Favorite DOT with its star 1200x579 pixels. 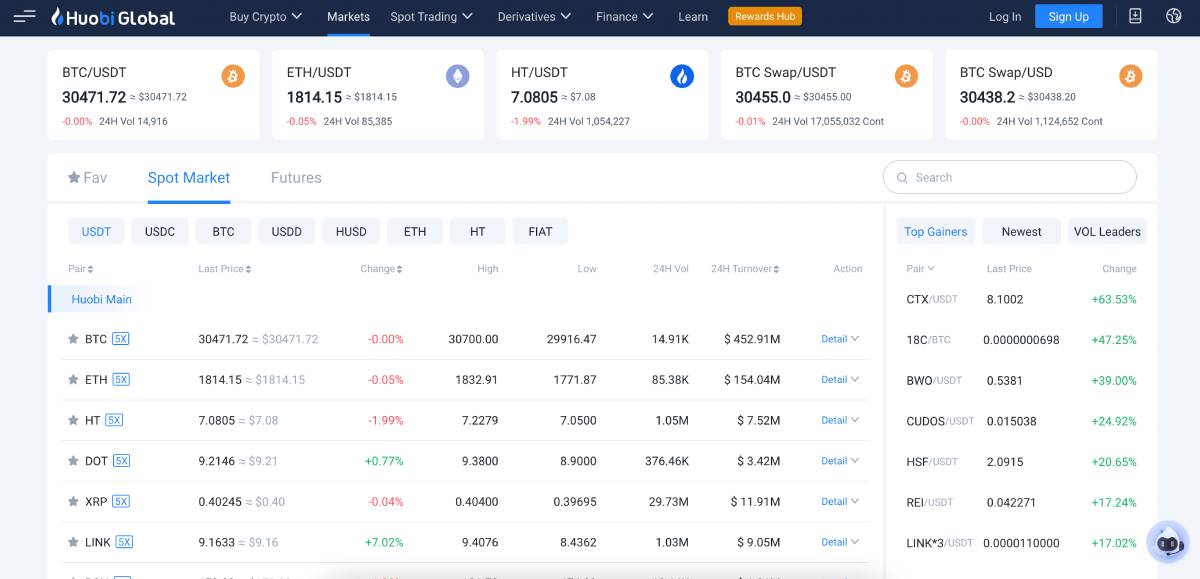(73, 461)
